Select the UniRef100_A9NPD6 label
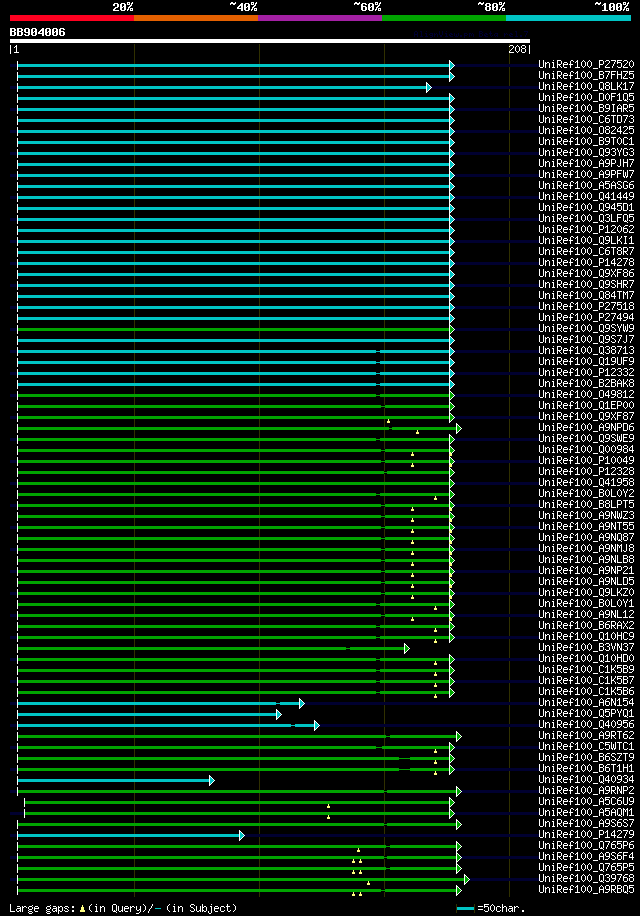Screen dimensions: 640x916 (x=586, y=428)
